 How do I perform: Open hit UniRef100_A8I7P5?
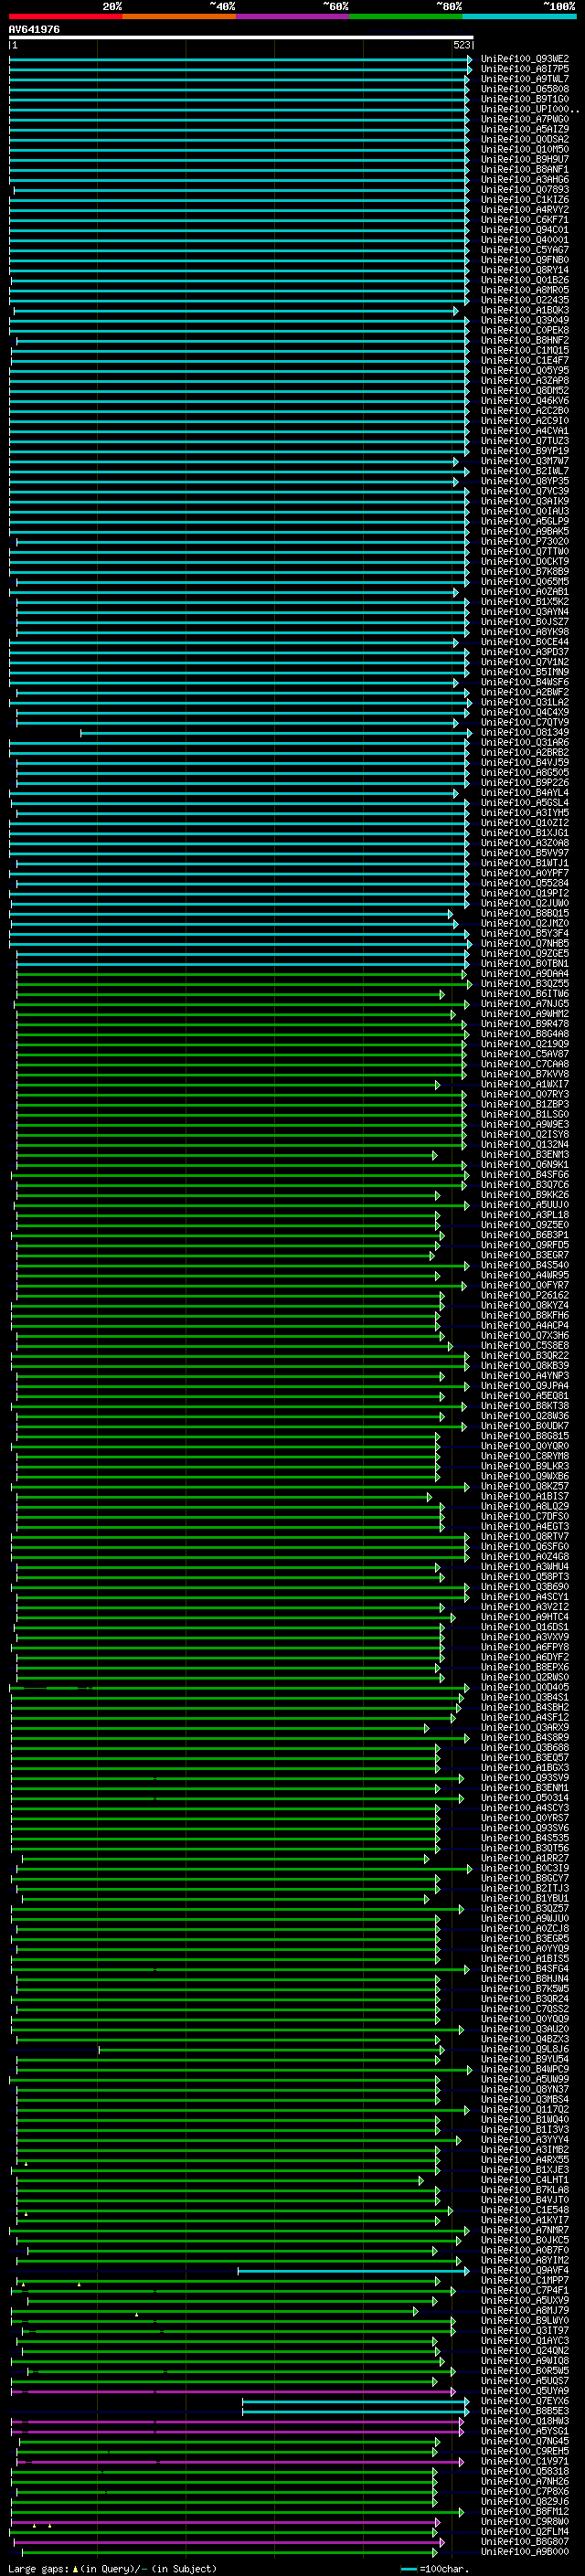click(525, 69)
